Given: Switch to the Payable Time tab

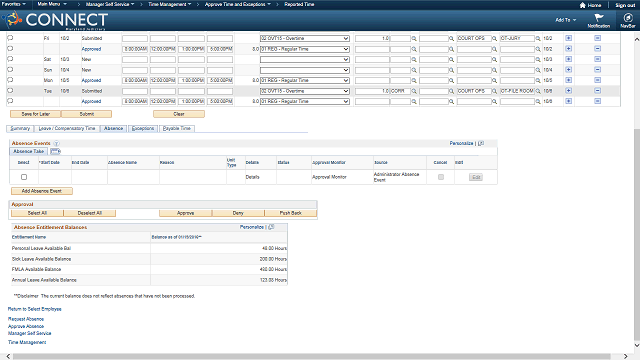Looking at the screenshot, I should pyautogui.click(x=177, y=129).
